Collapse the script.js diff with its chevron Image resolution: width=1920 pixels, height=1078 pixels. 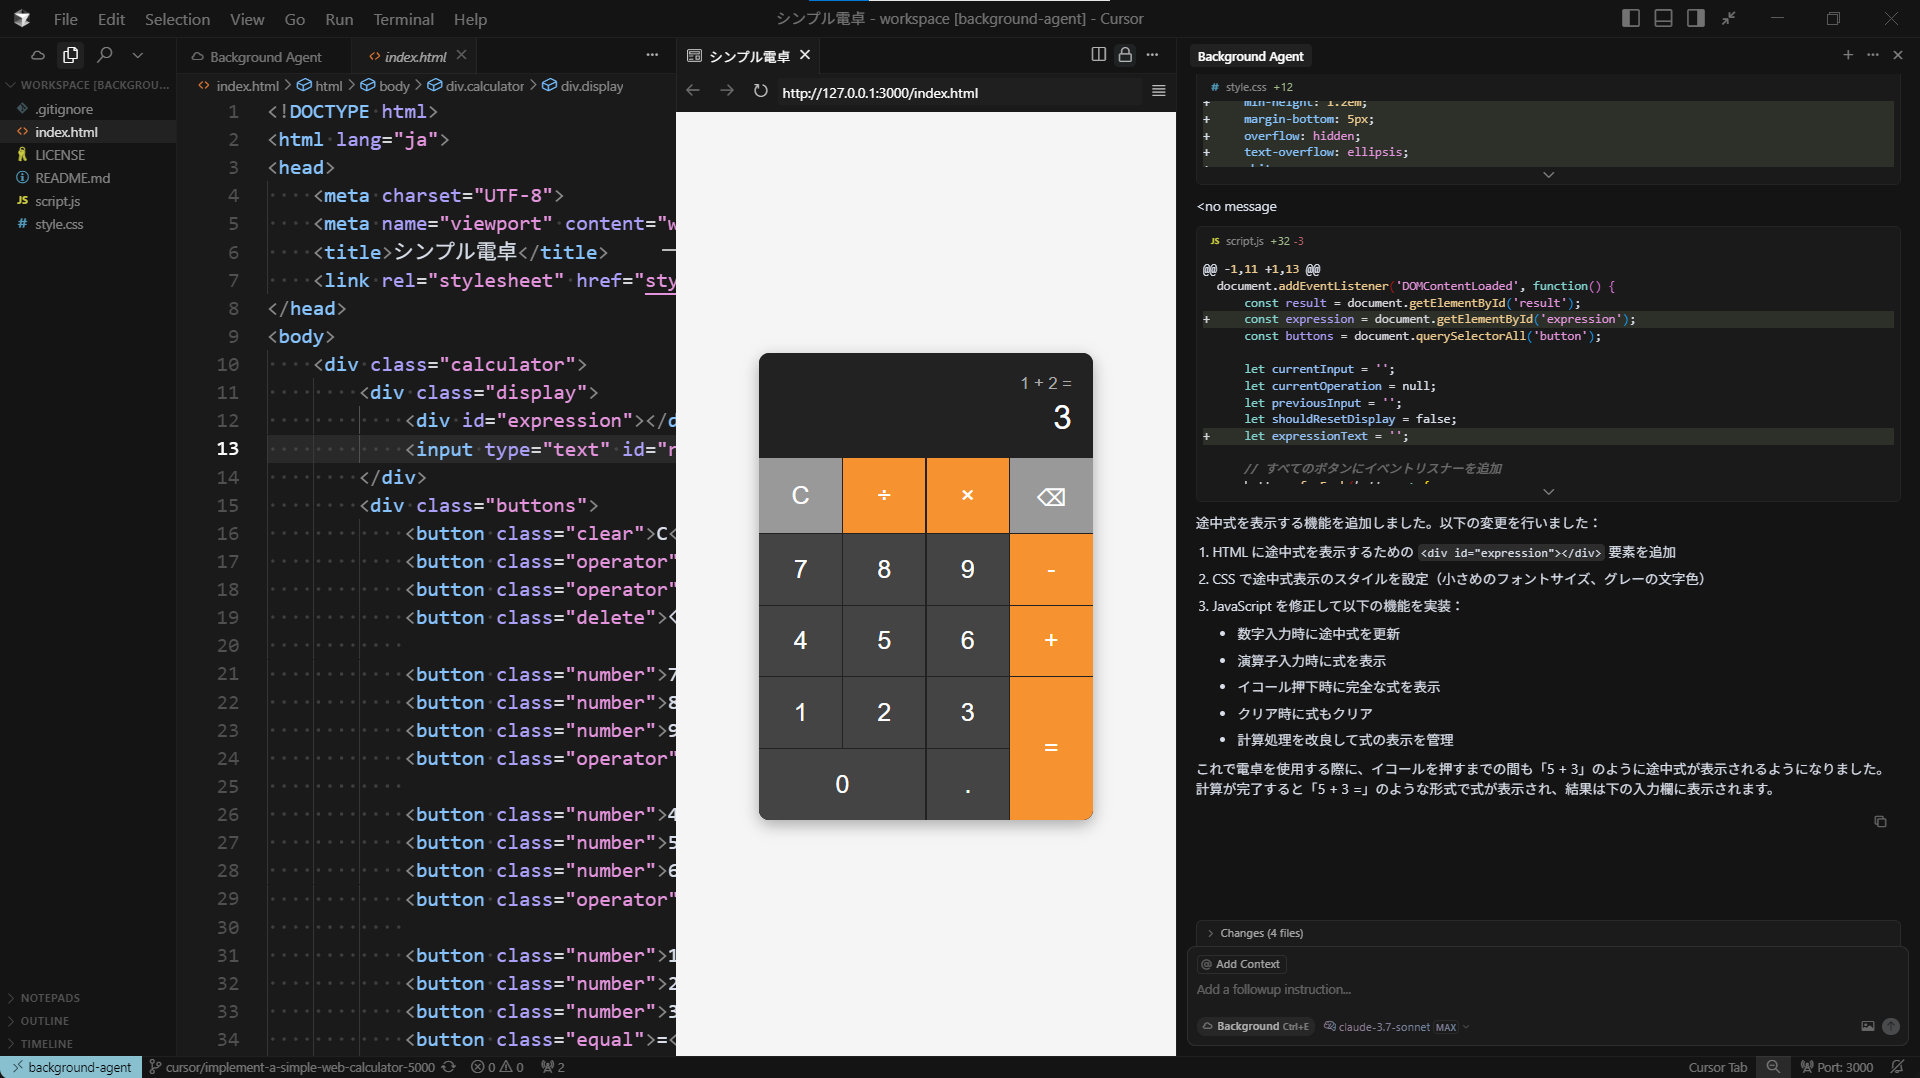click(1548, 491)
